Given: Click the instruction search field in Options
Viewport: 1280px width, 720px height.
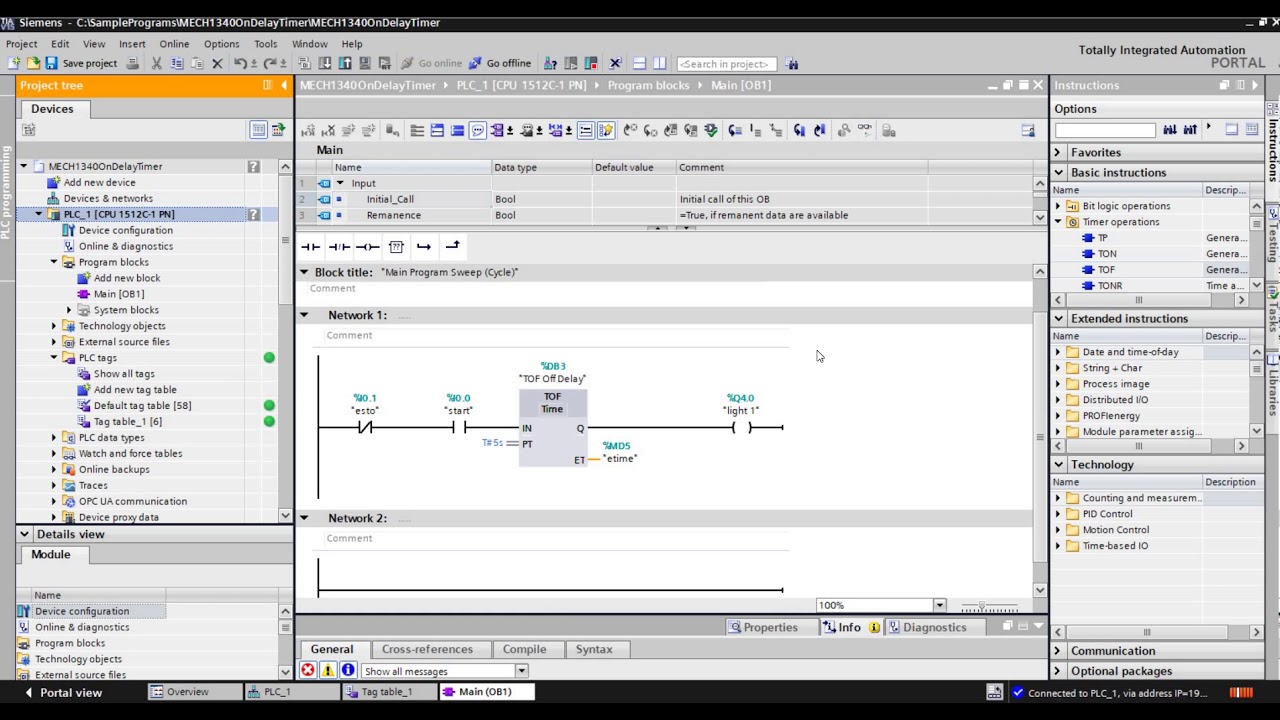Looking at the screenshot, I should tap(1105, 130).
